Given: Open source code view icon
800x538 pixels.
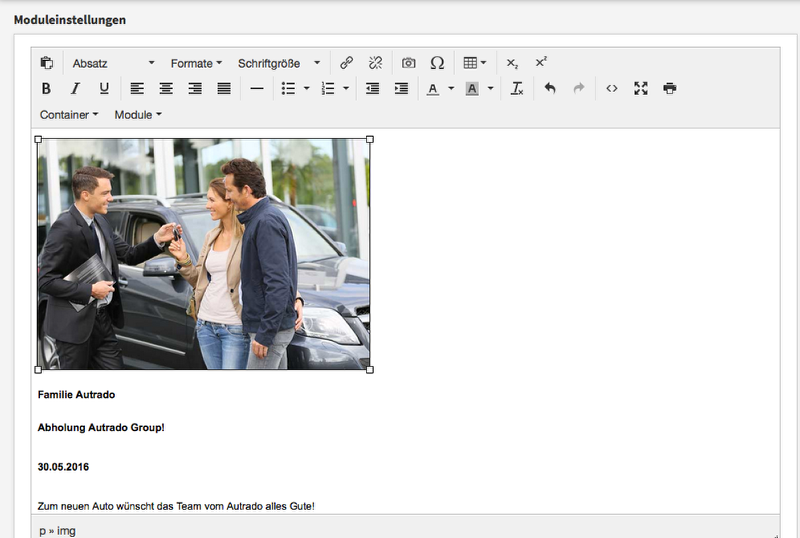Looking at the screenshot, I should coord(612,89).
